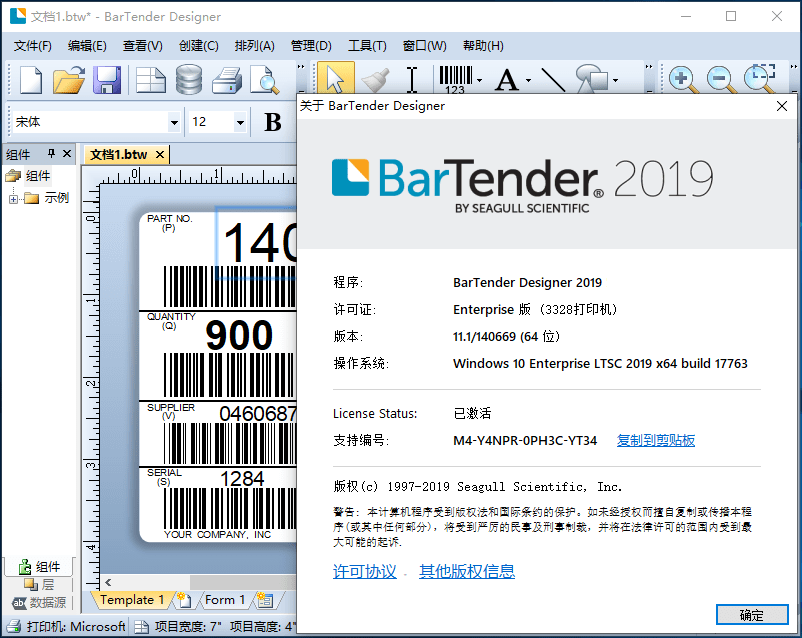Screen dimensions: 802x638
Task: Open the 许可协议 link
Action: pos(365,571)
